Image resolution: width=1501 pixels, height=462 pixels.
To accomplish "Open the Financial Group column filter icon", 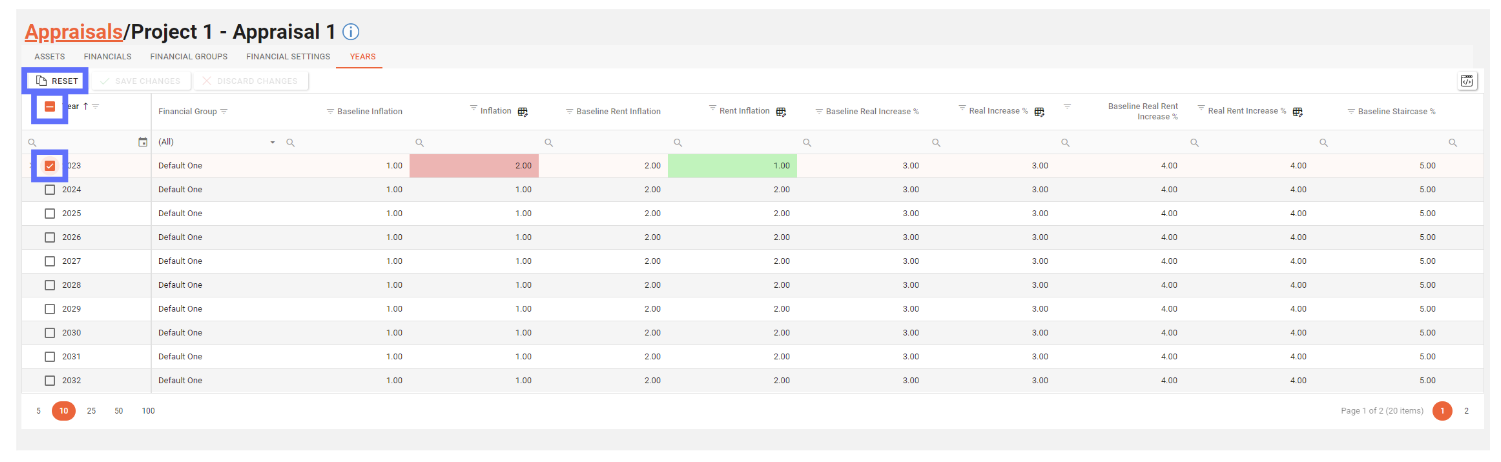I will pyautogui.click(x=224, y=111).
